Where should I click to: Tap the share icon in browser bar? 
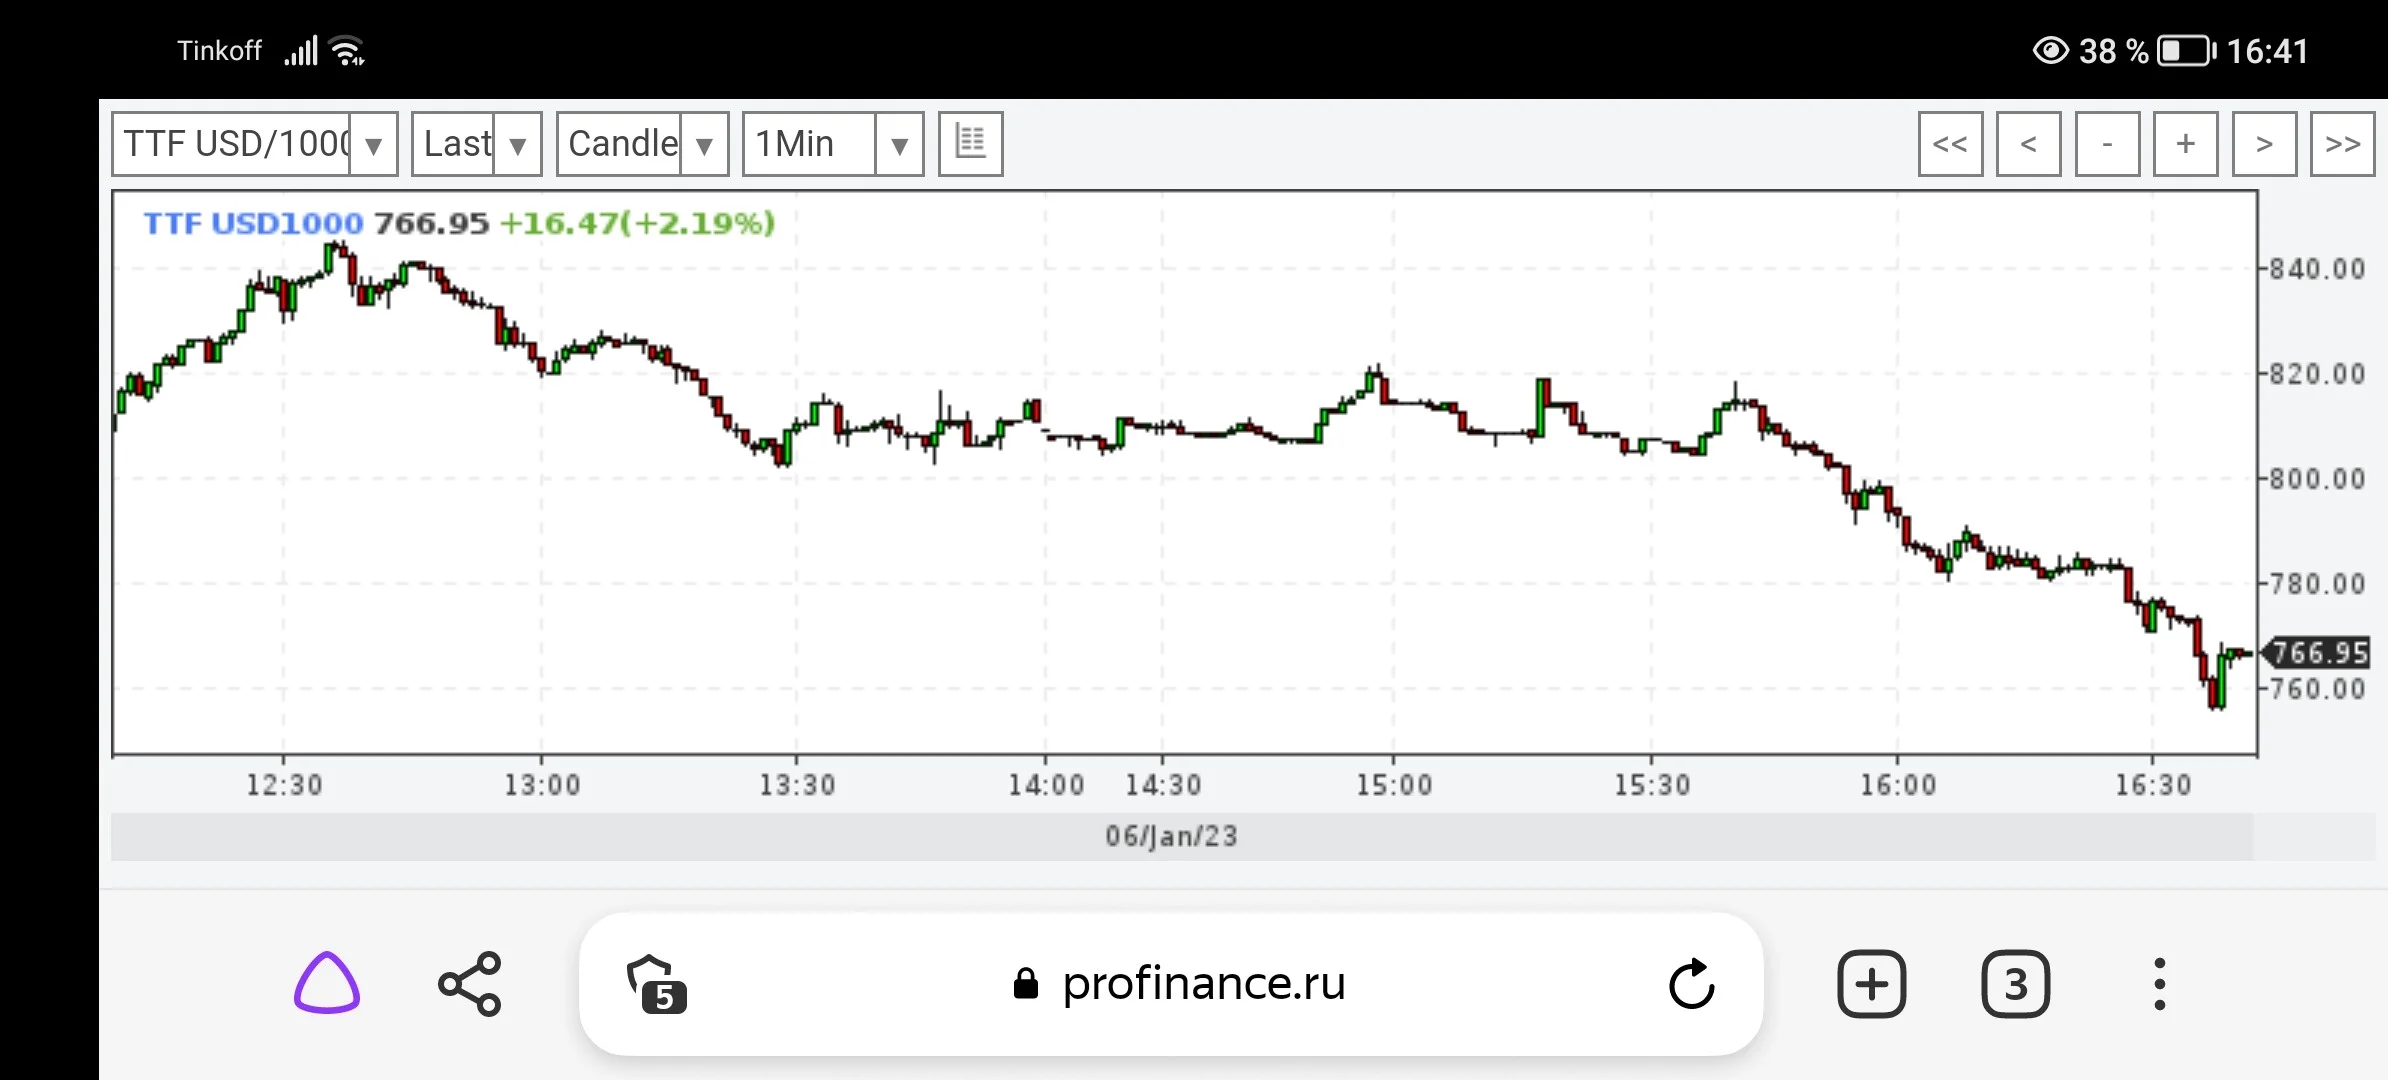tap(470, 984)
